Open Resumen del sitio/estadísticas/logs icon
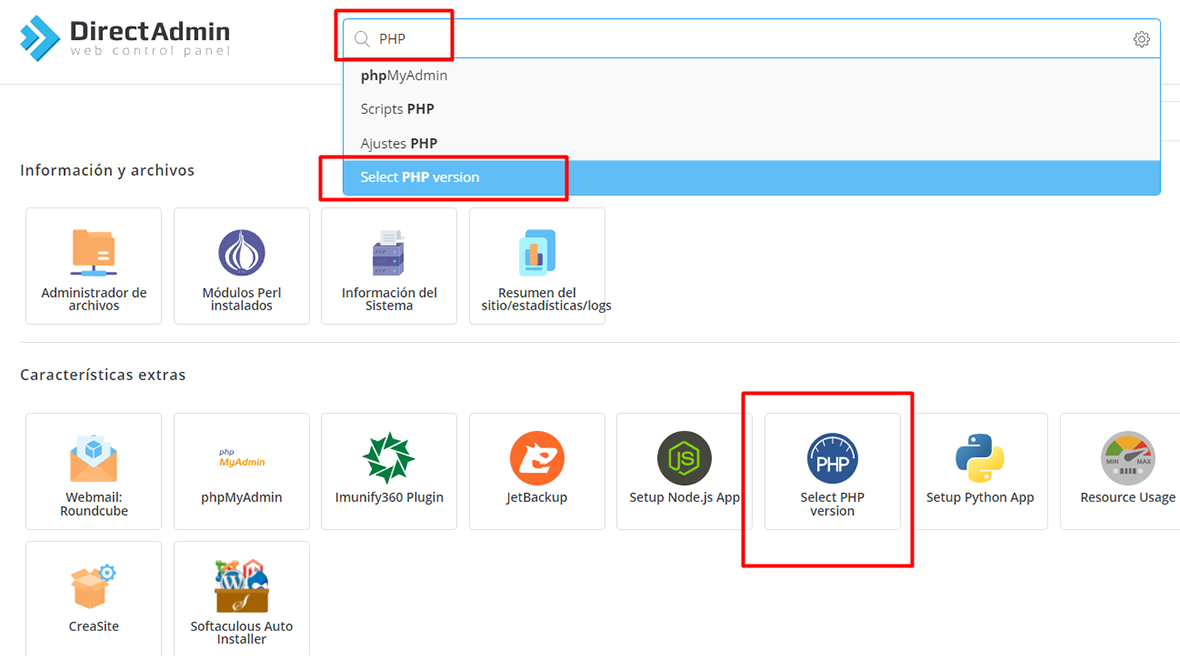The height and width of the screenshot is (656, 1180). [537, 253]
